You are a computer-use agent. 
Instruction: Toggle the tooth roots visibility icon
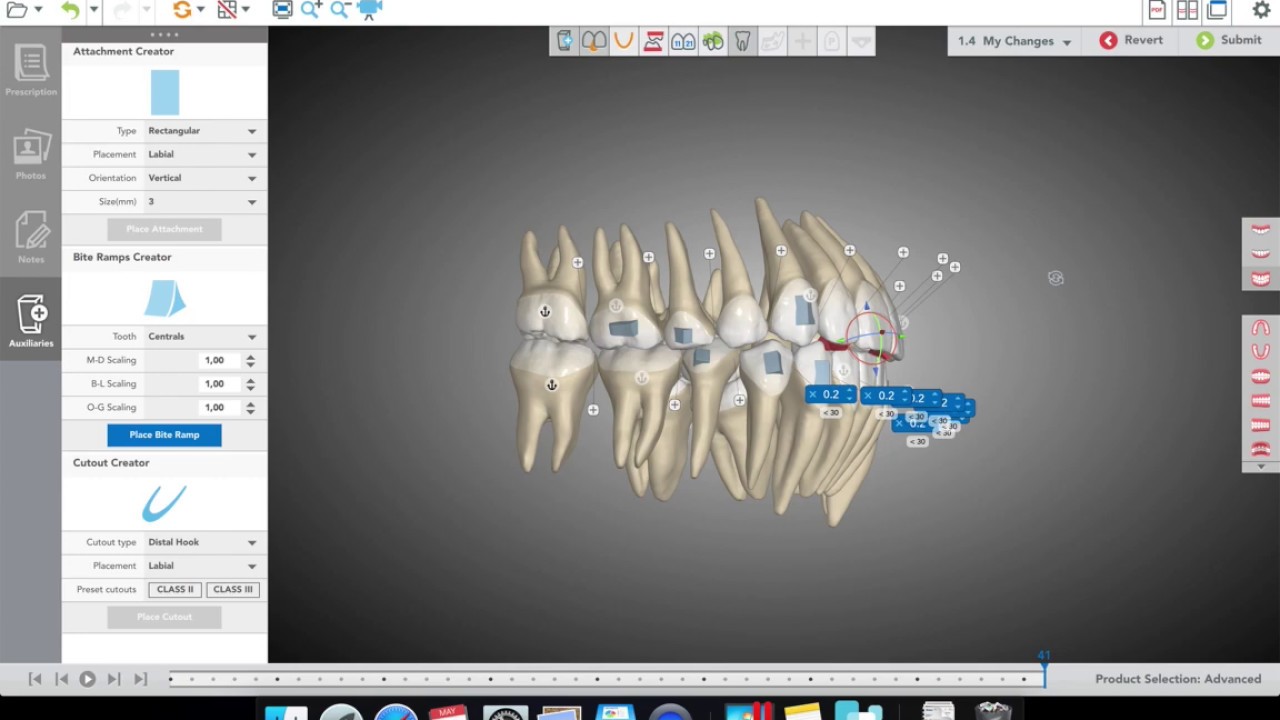coord(742,41)
